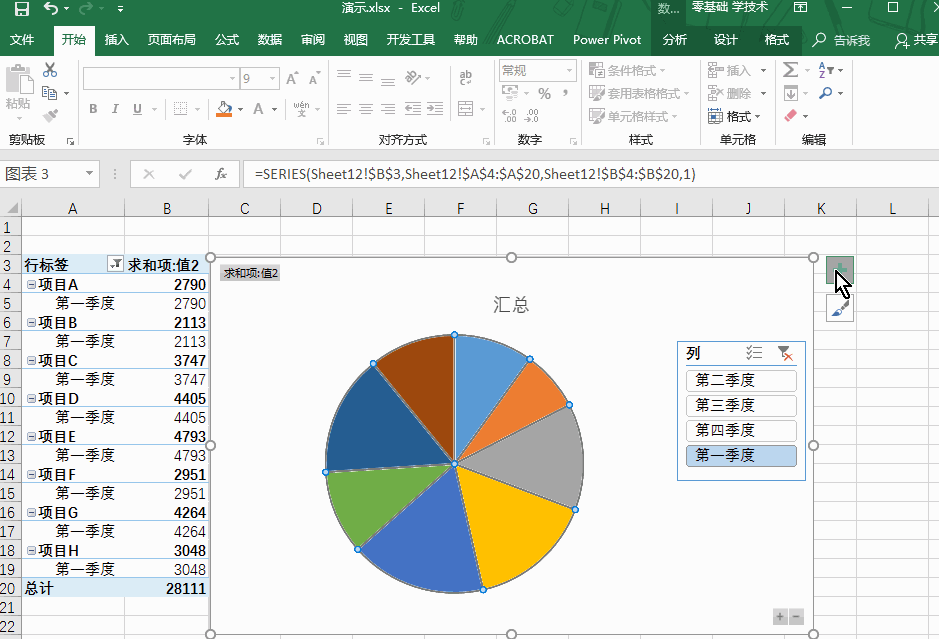Toggle top vertical alignment

[x=344, y=74]
